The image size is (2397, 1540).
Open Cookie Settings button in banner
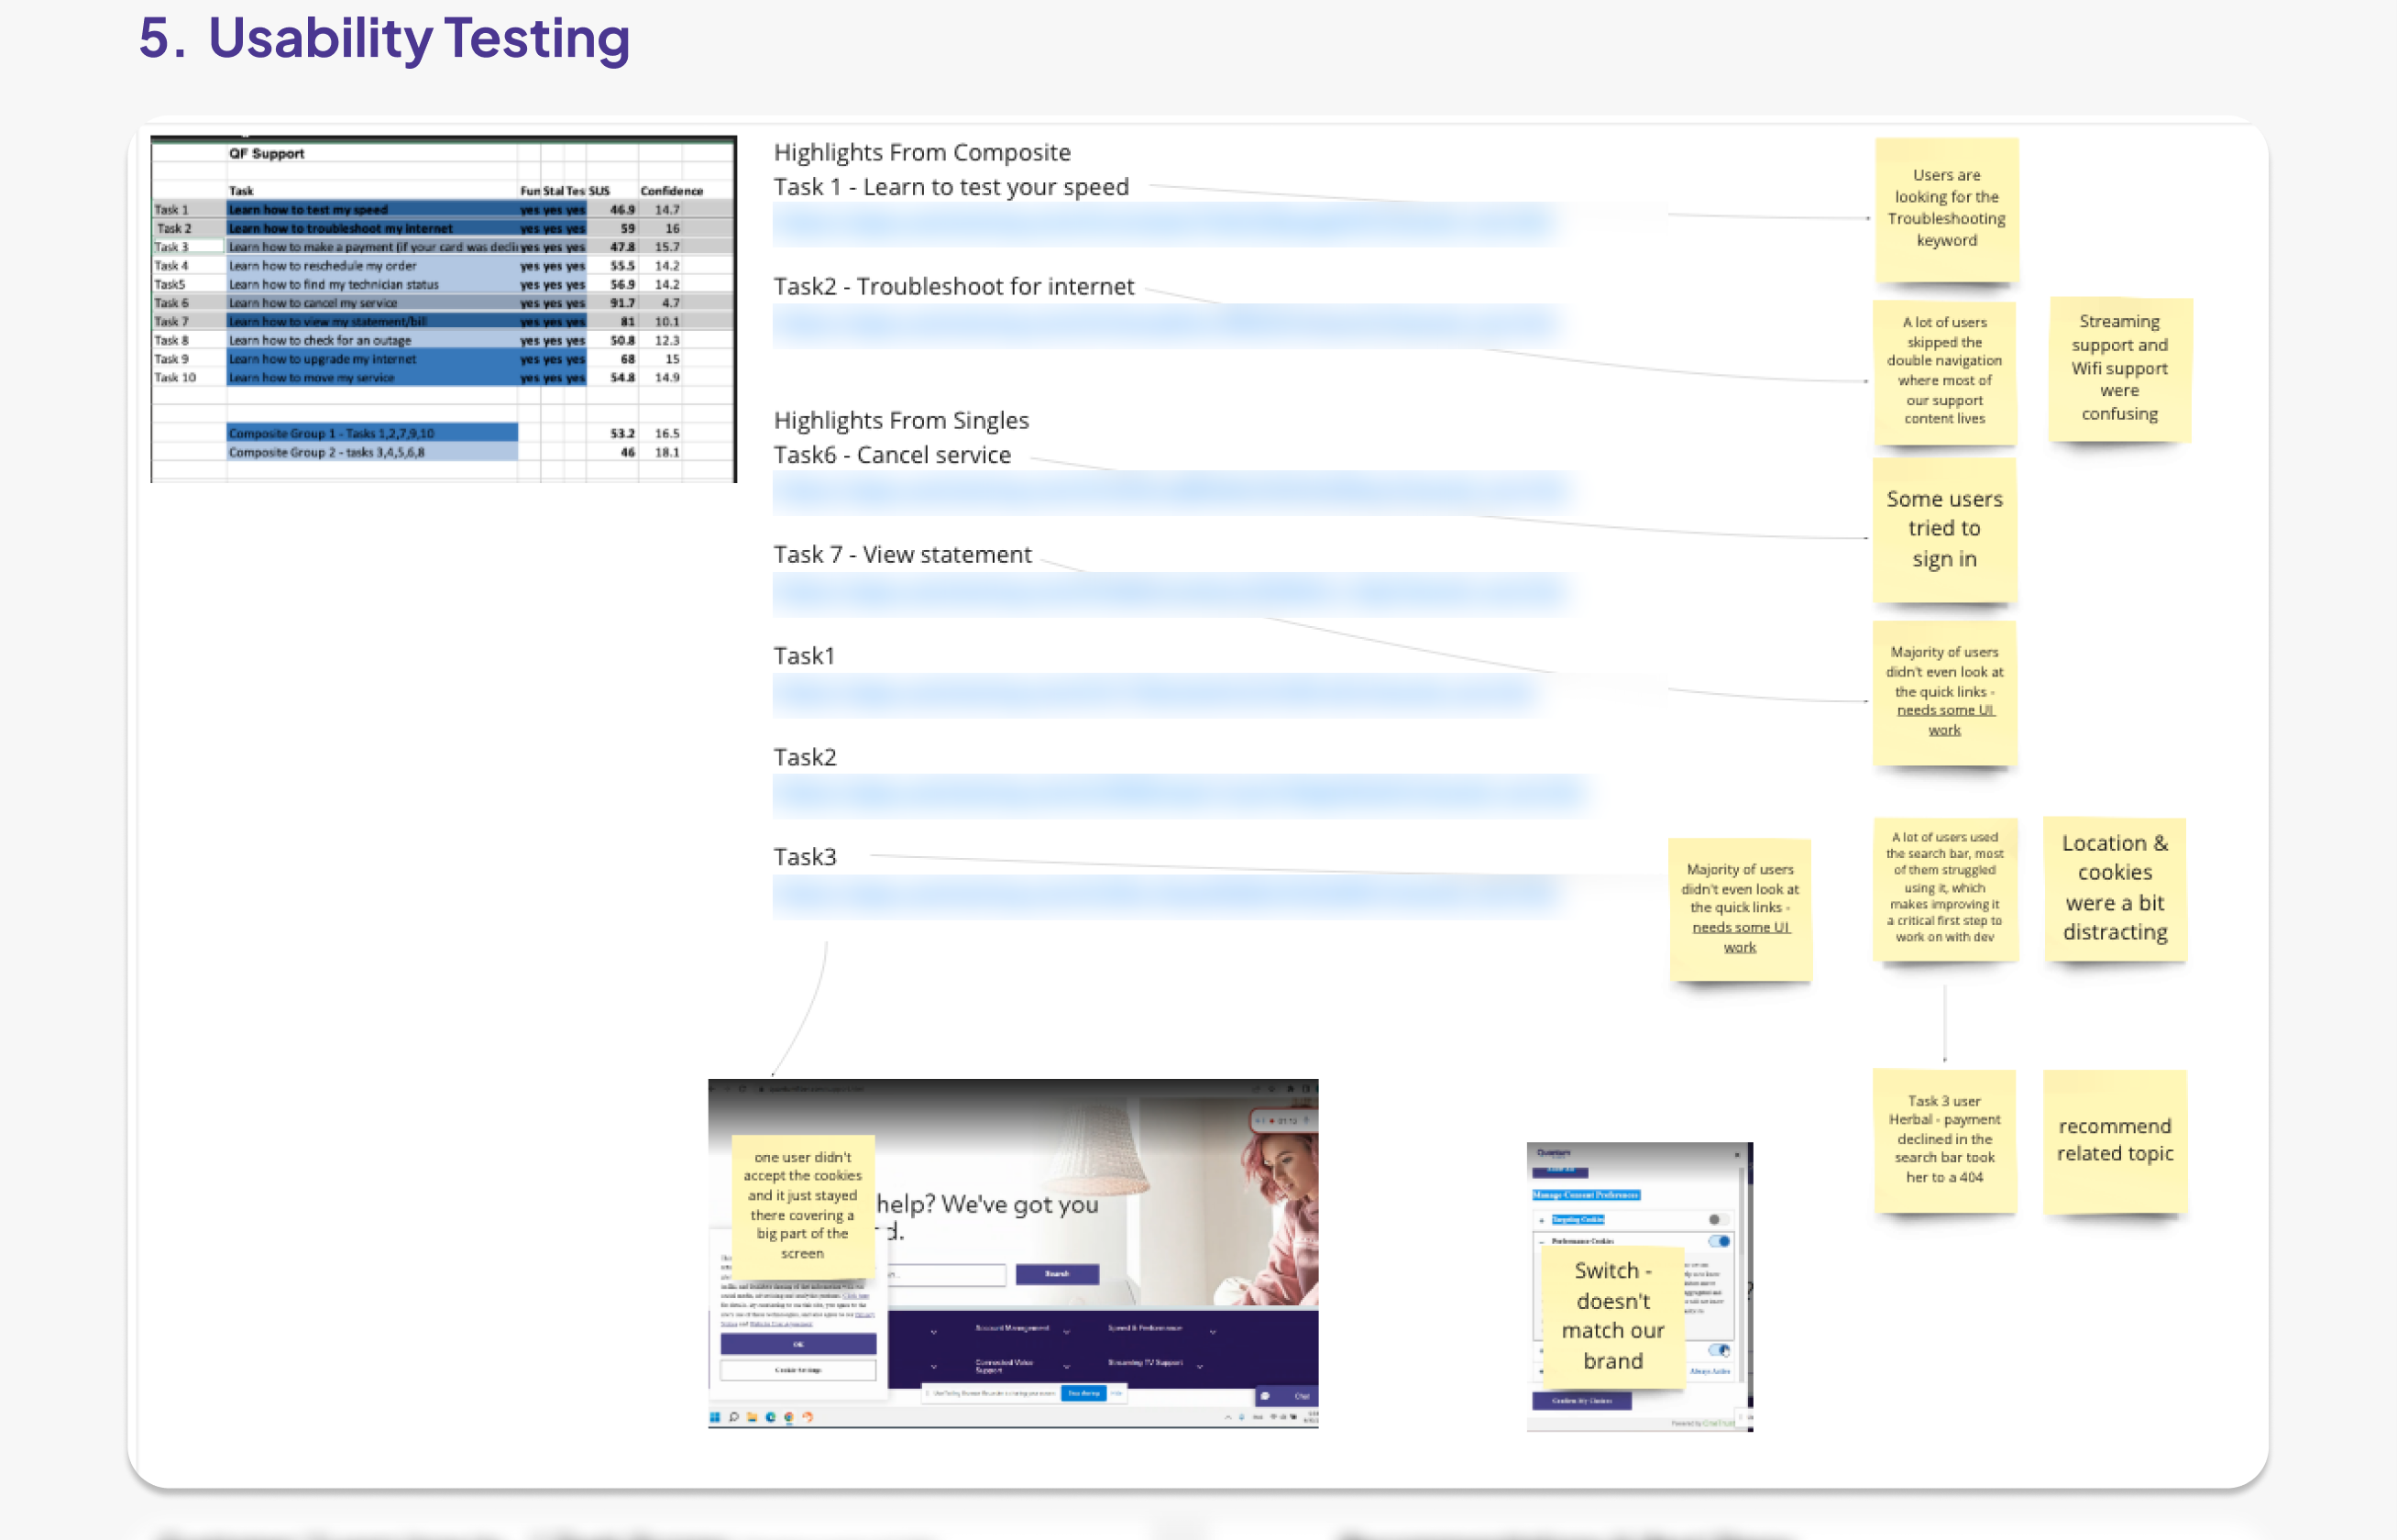point(798,1370)
